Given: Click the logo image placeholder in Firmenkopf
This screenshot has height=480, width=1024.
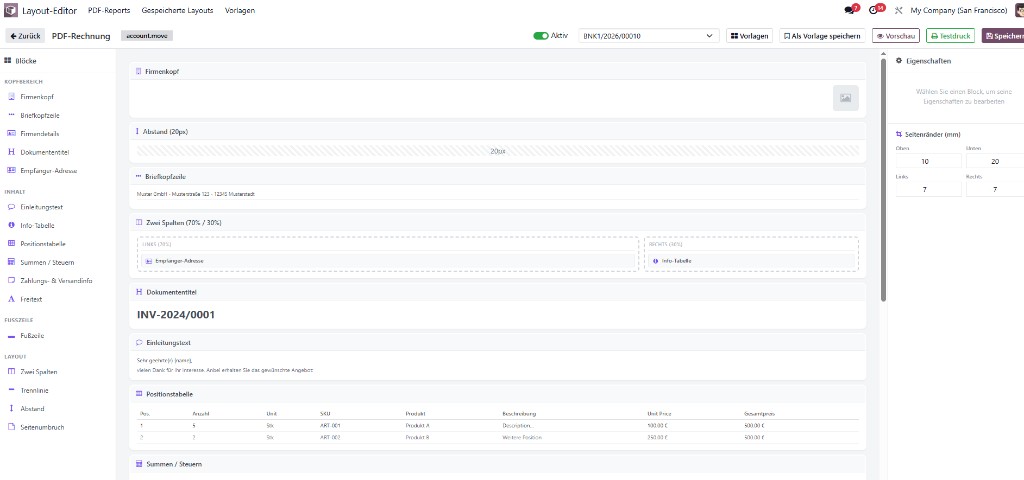Looking at the screenshot, I should [845, 98].
